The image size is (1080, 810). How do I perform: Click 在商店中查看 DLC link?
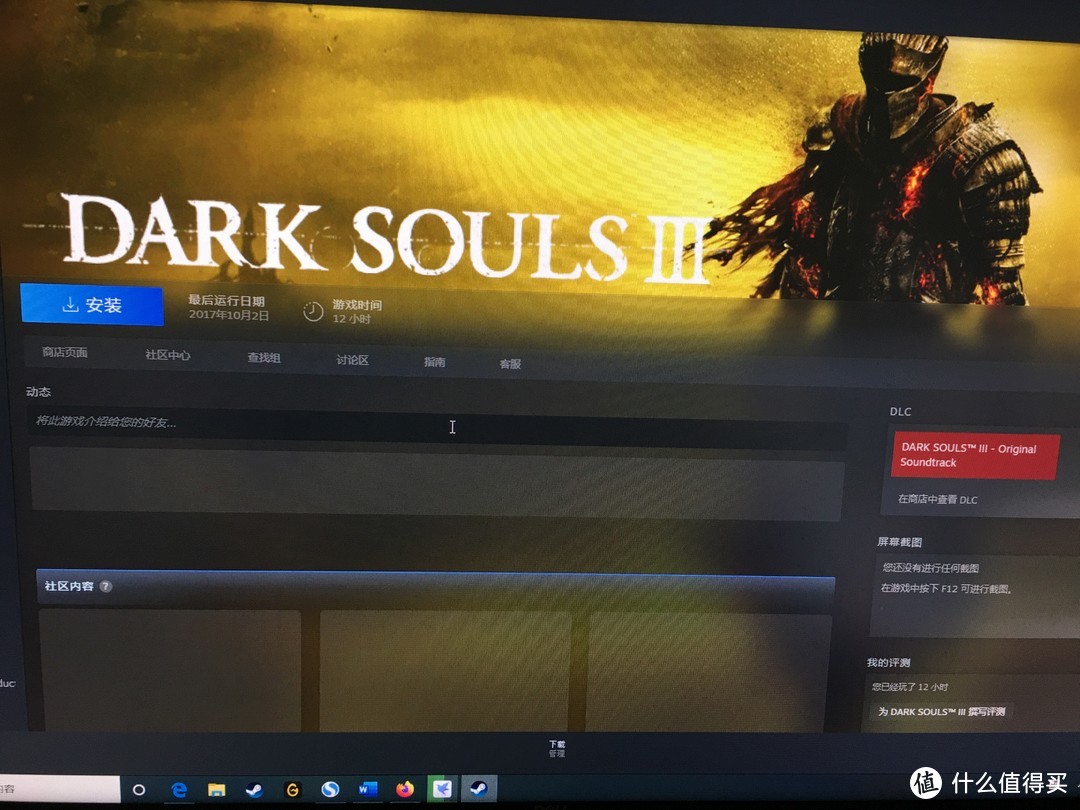pos(937,499)
